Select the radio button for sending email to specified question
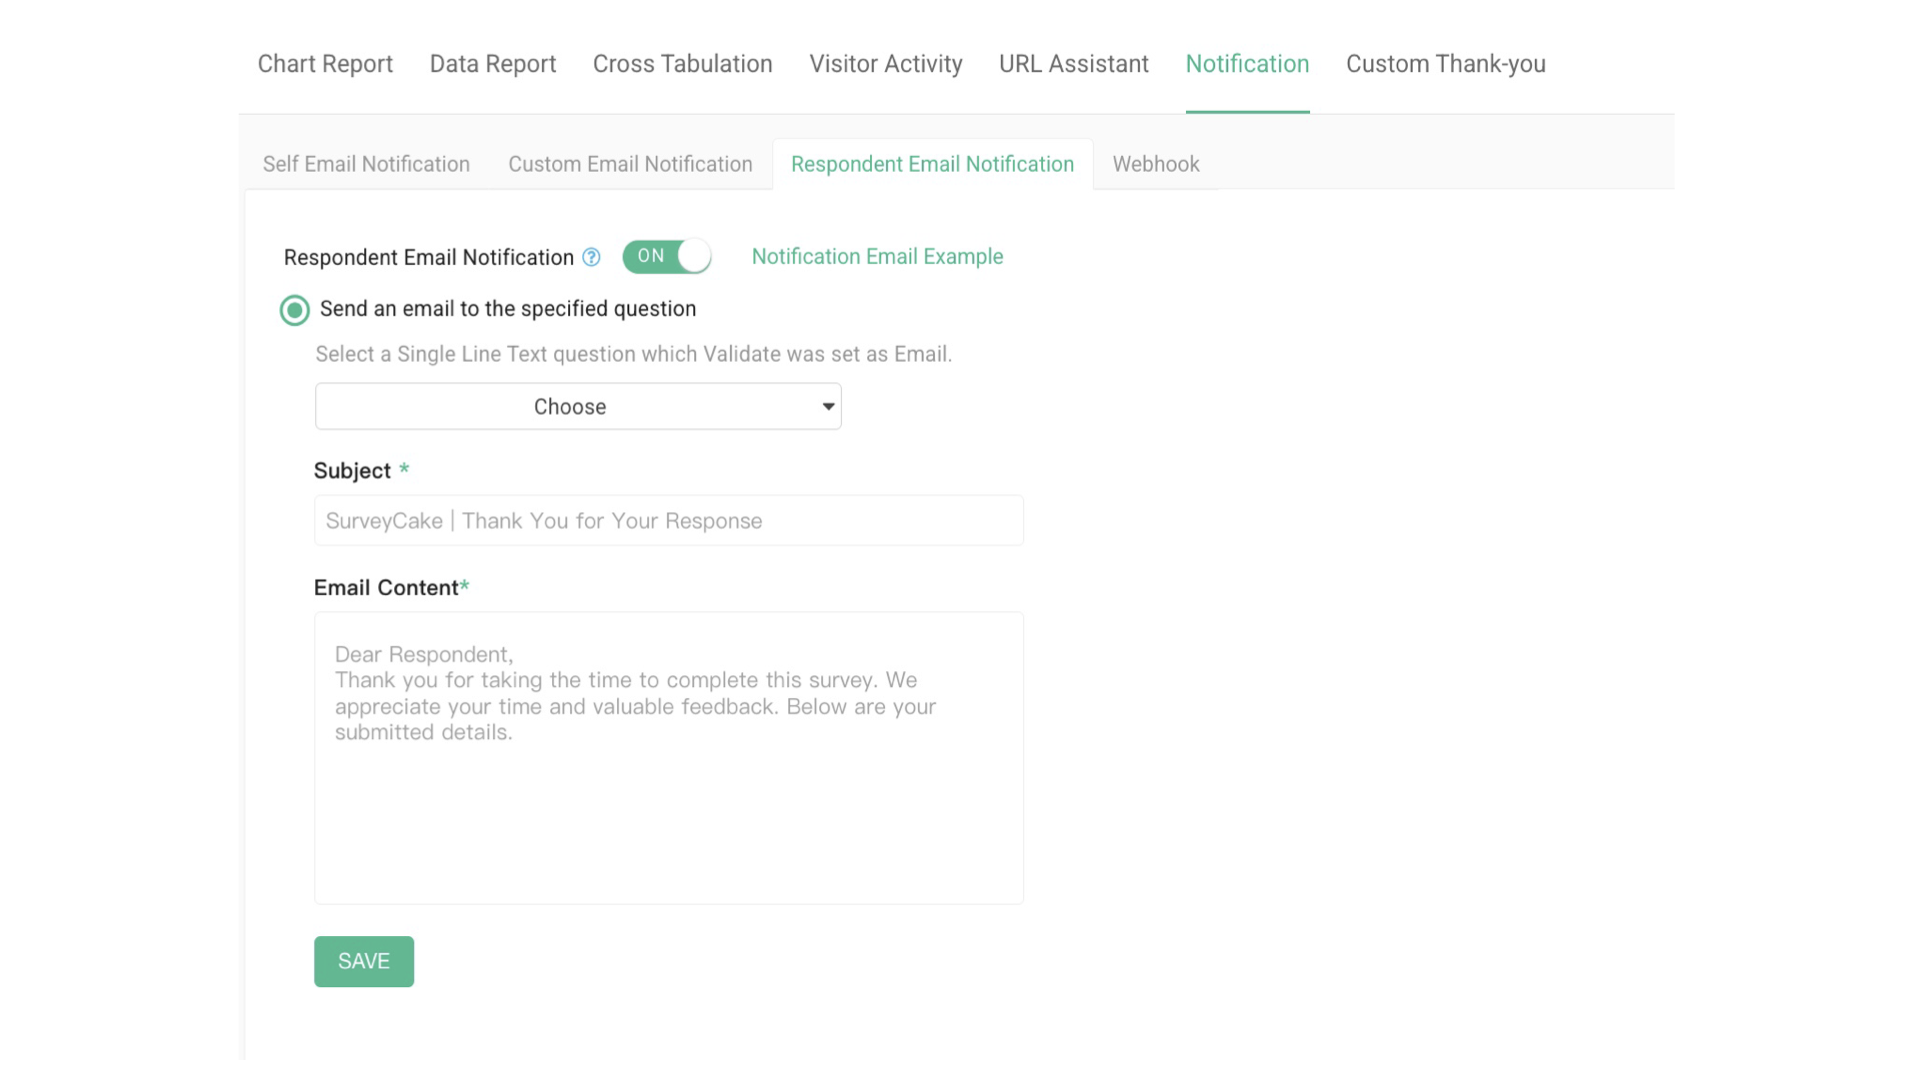Image resolution: width=1920 pixels, height=1080 pixels. click(294, 310)
